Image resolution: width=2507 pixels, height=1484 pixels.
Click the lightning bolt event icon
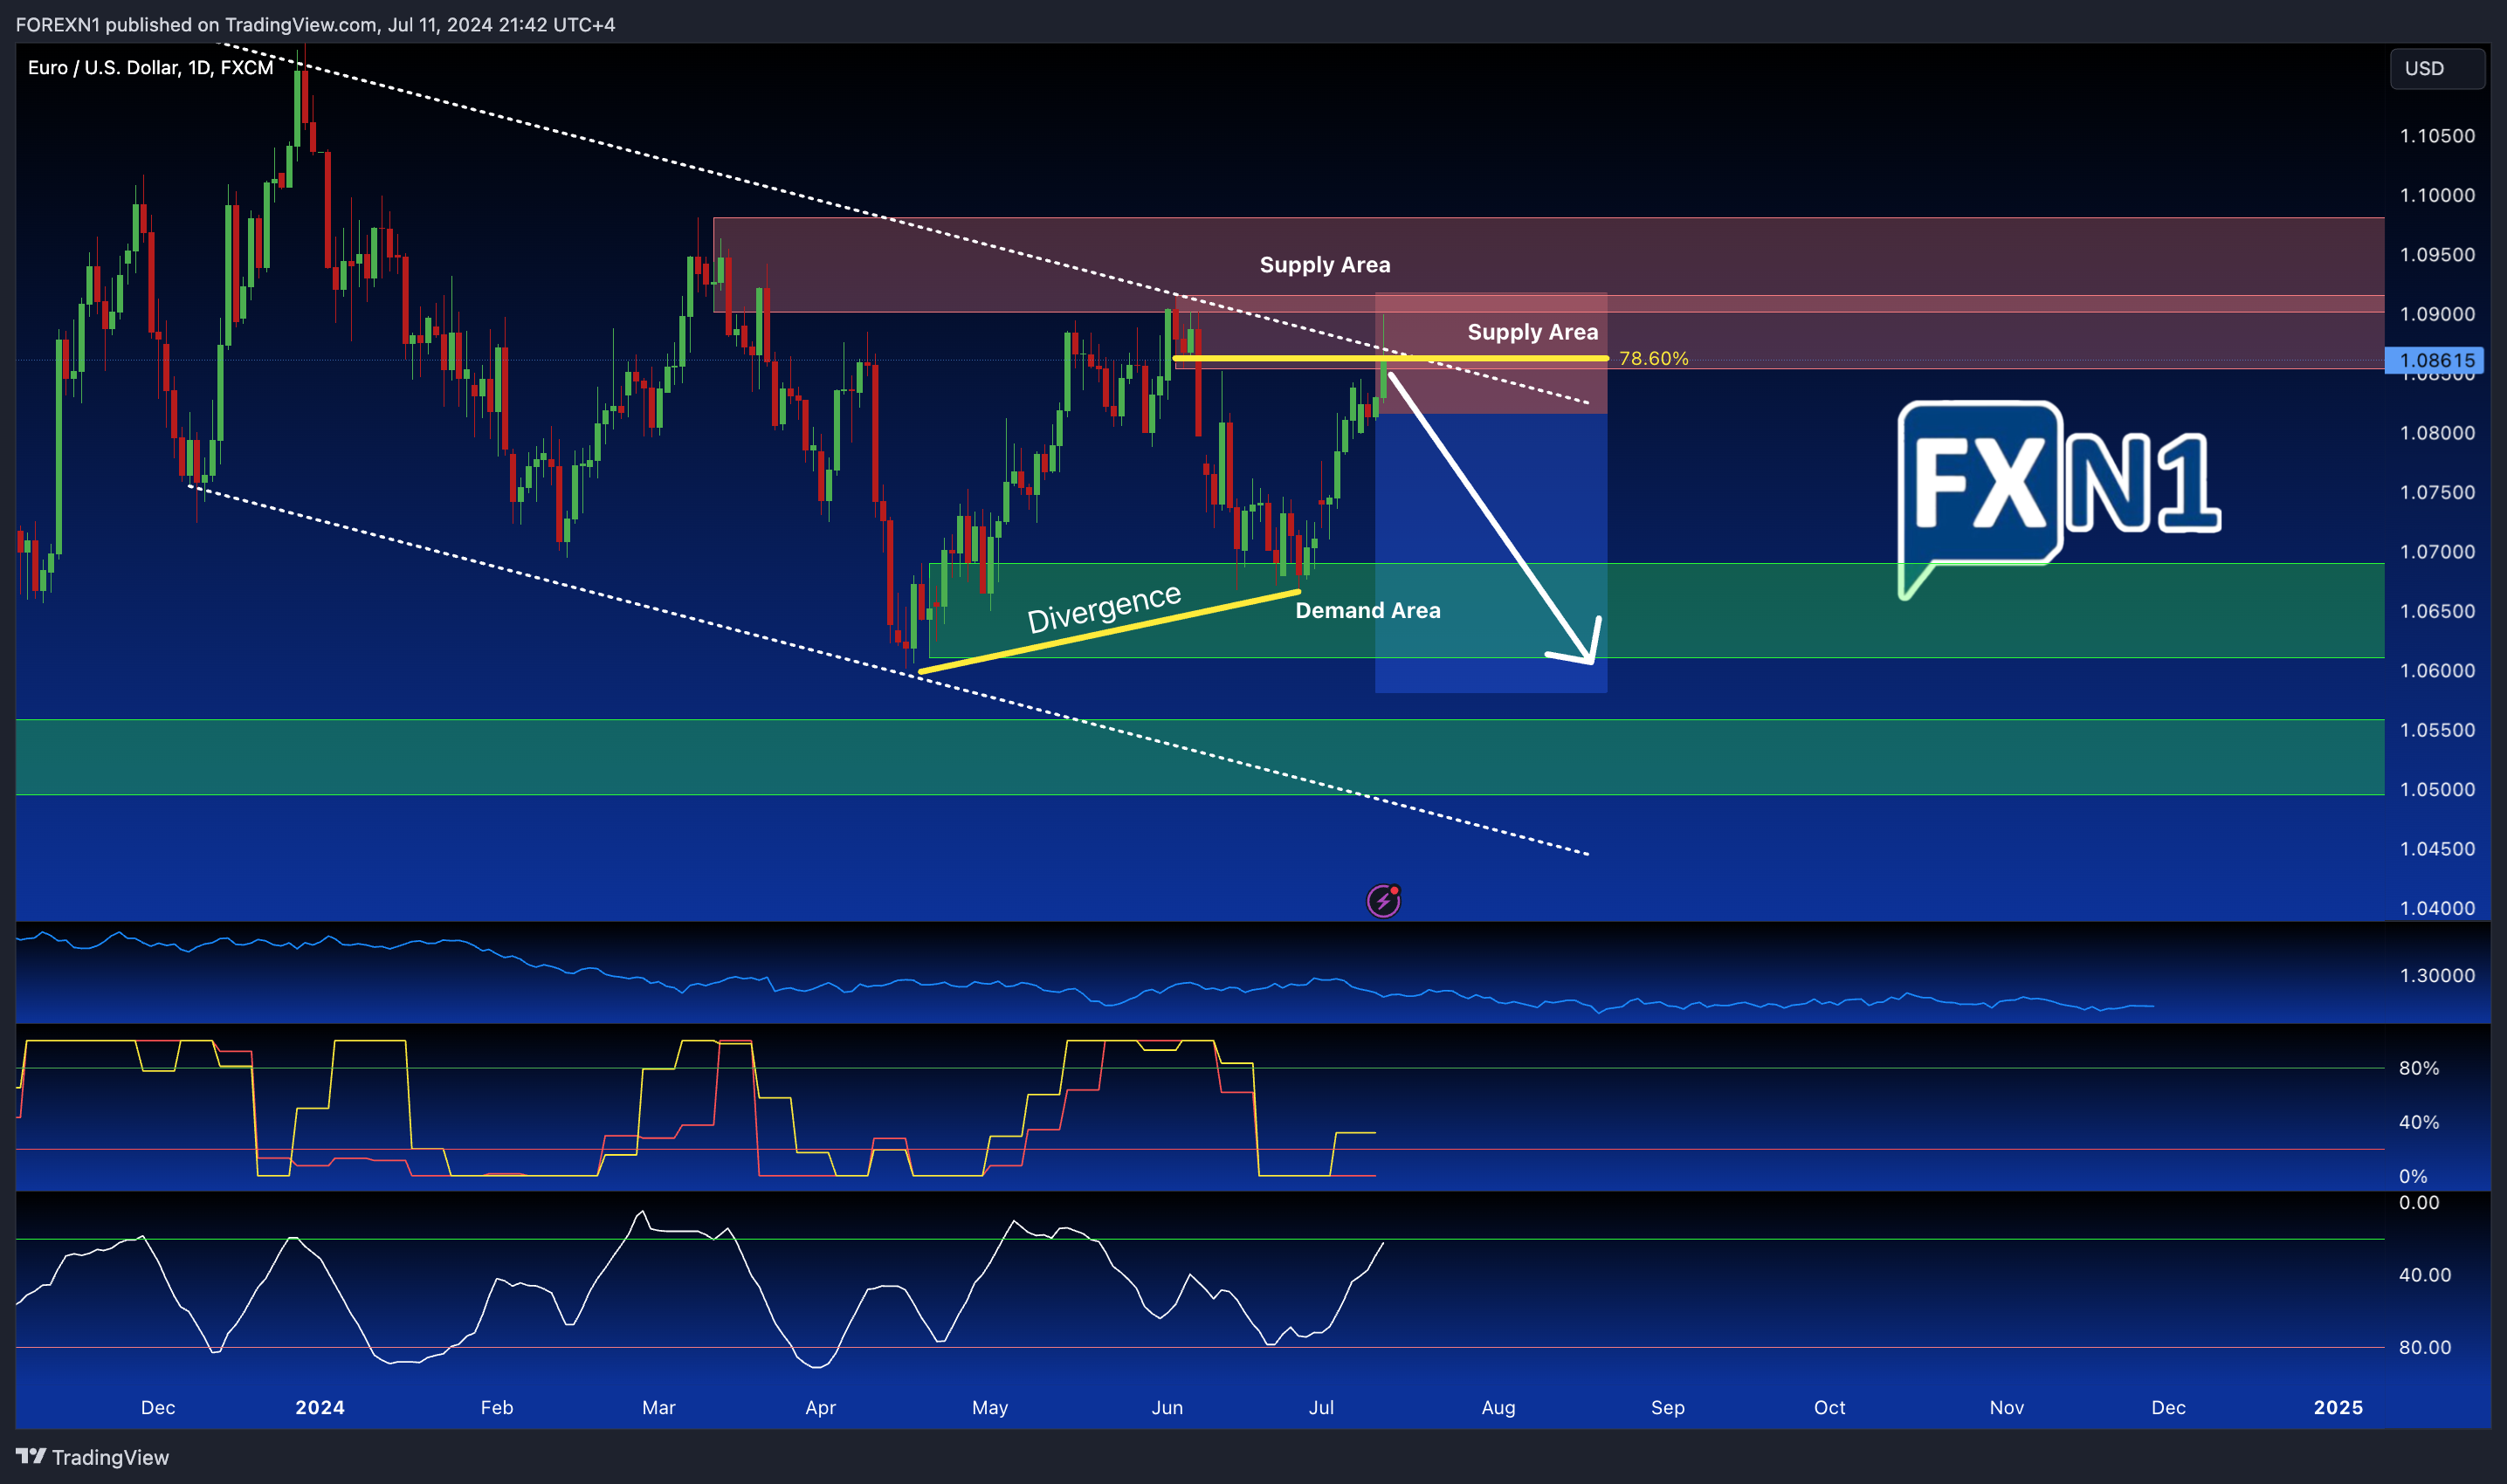pos(1383,901)
